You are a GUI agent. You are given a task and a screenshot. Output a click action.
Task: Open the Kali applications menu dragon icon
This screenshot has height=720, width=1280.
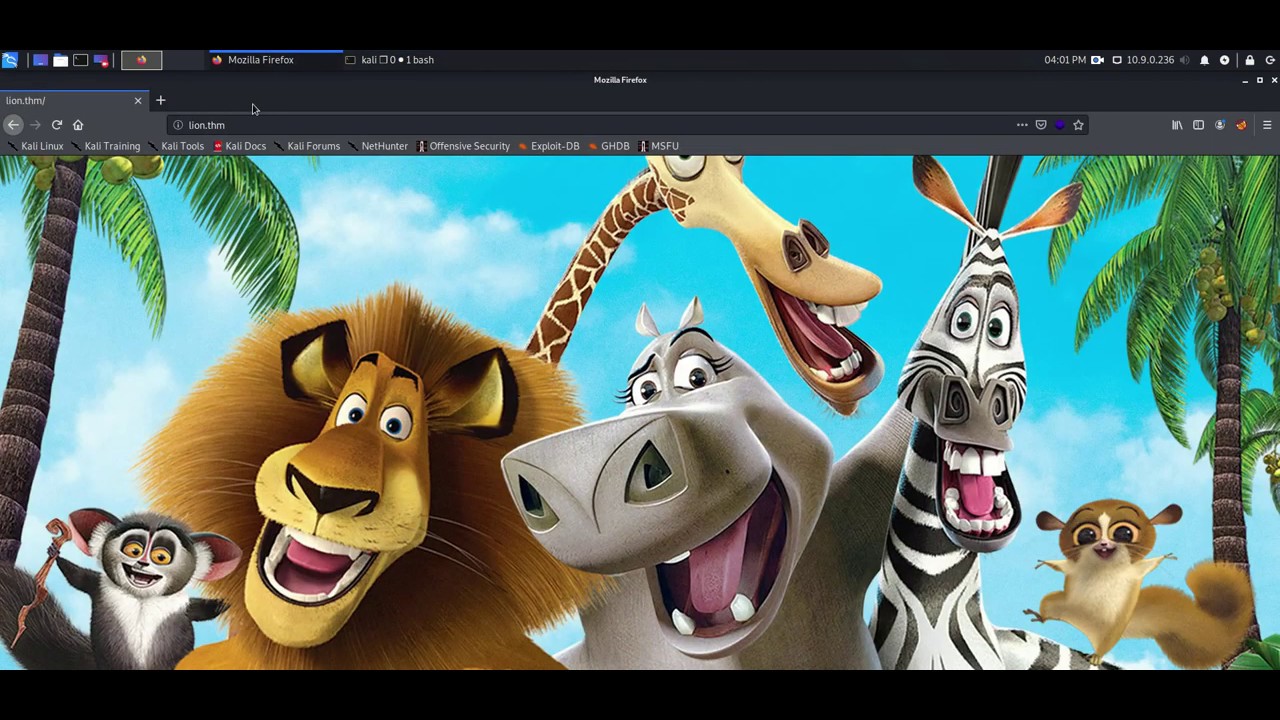(9, 60)
